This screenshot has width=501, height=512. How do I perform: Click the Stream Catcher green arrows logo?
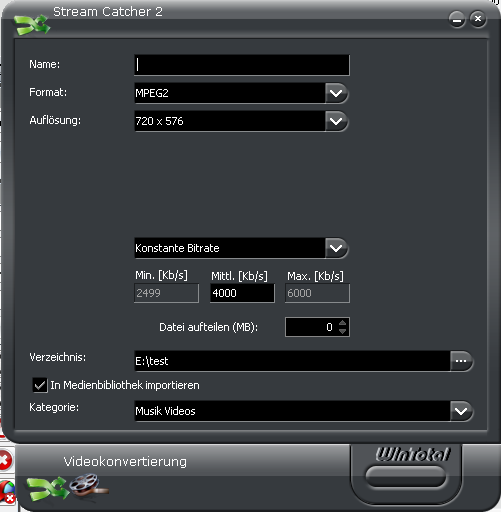point(32,25)
